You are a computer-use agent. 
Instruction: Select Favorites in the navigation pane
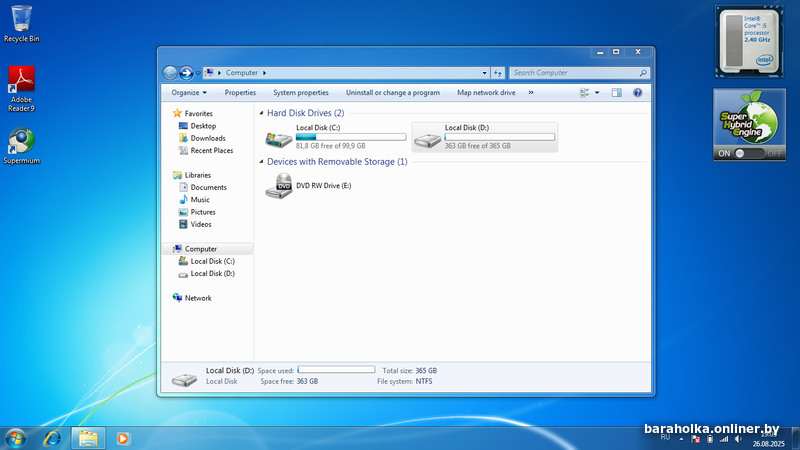tap(198, 113)
